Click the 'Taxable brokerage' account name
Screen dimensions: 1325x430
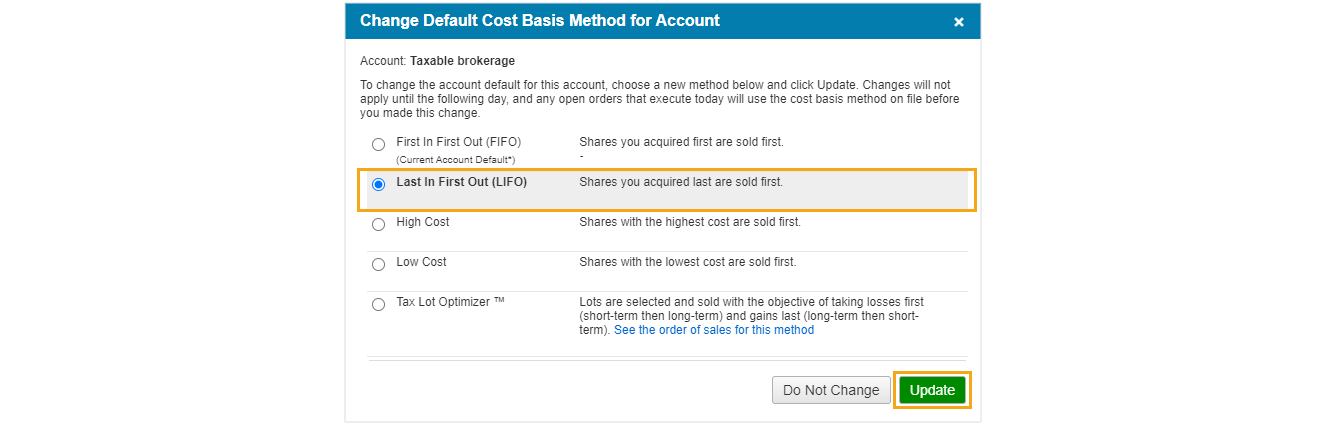point(462,61)
